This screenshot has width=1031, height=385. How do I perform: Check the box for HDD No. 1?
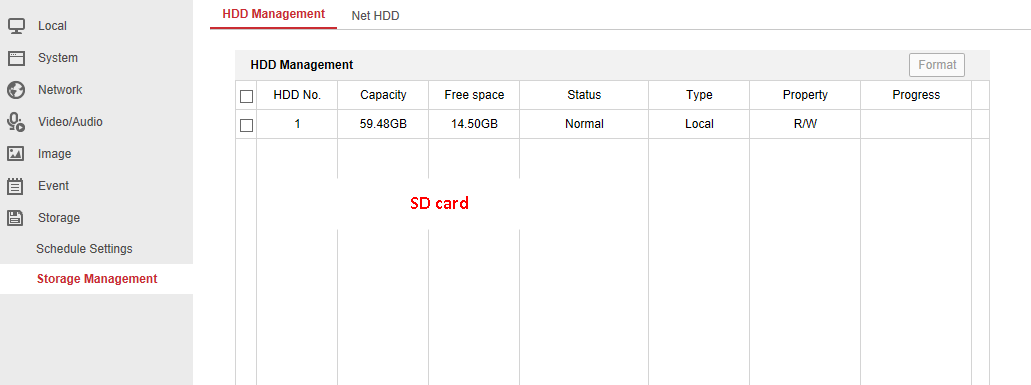coord(247,125)
